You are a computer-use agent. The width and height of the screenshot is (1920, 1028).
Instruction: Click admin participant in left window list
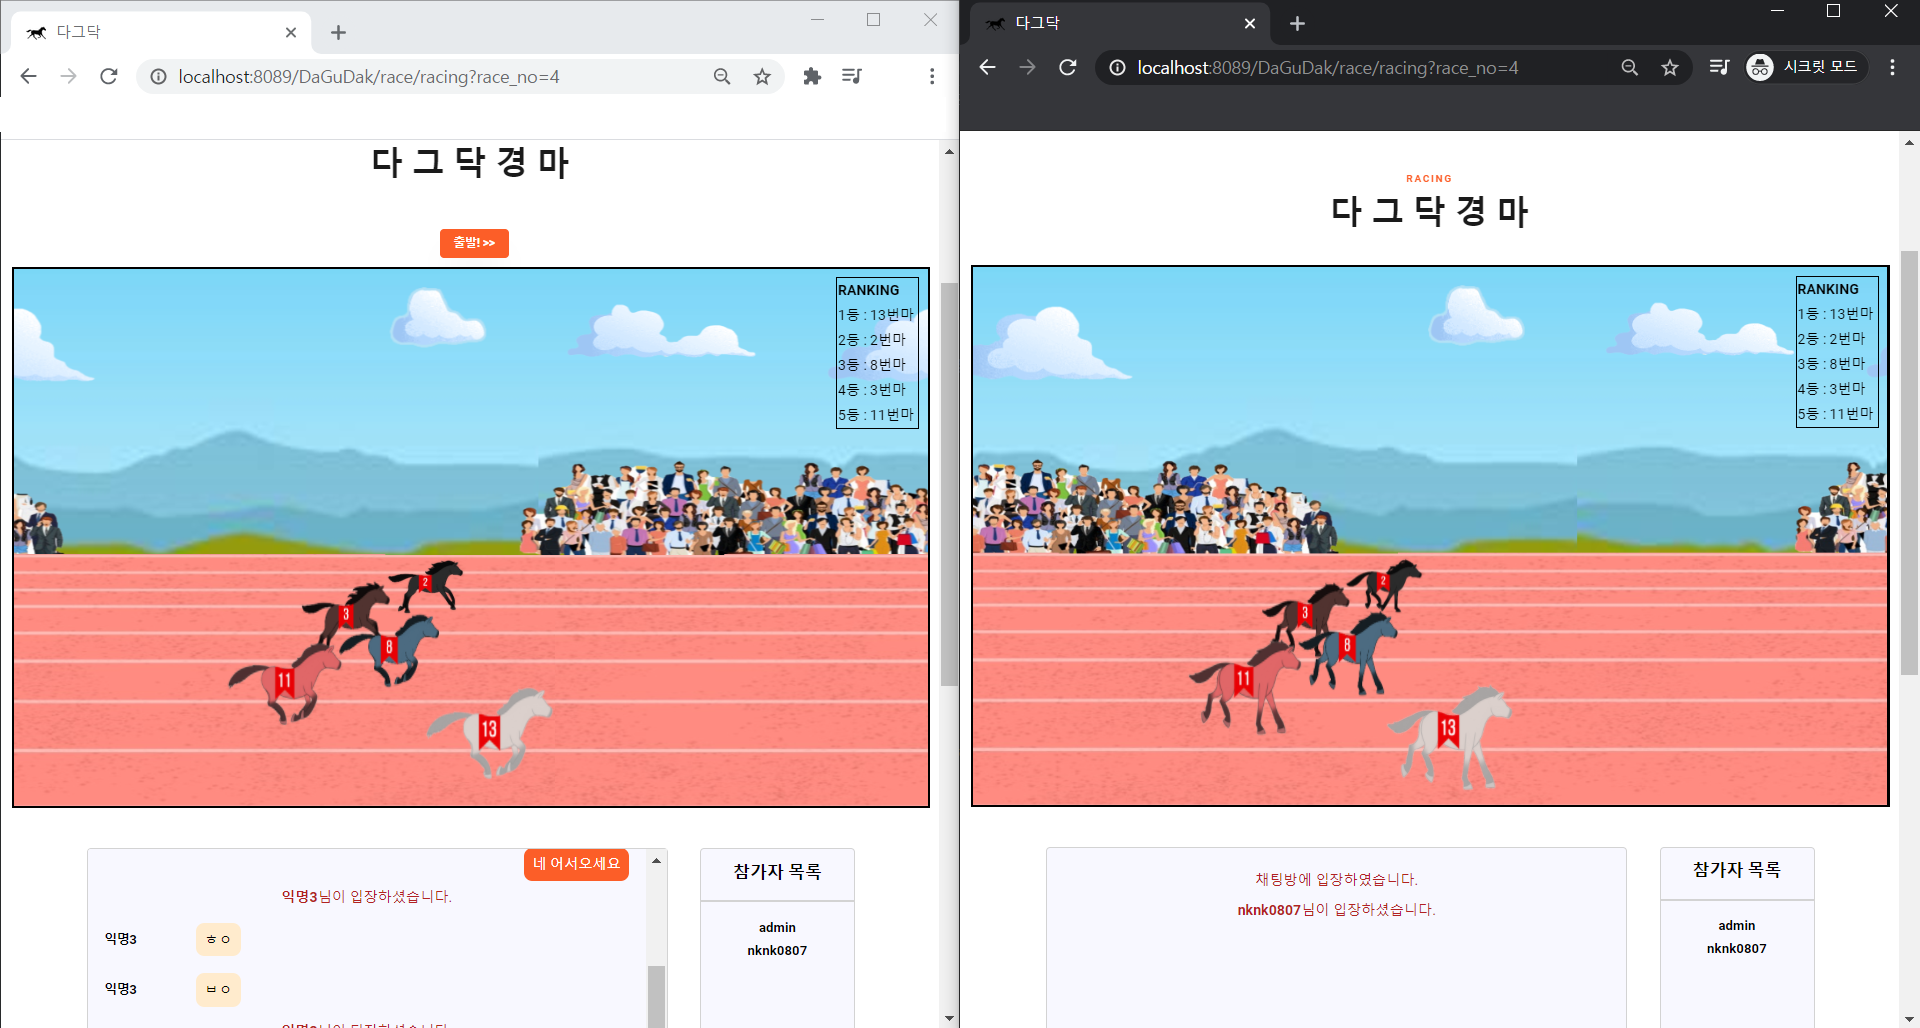[x=777, y=928]
